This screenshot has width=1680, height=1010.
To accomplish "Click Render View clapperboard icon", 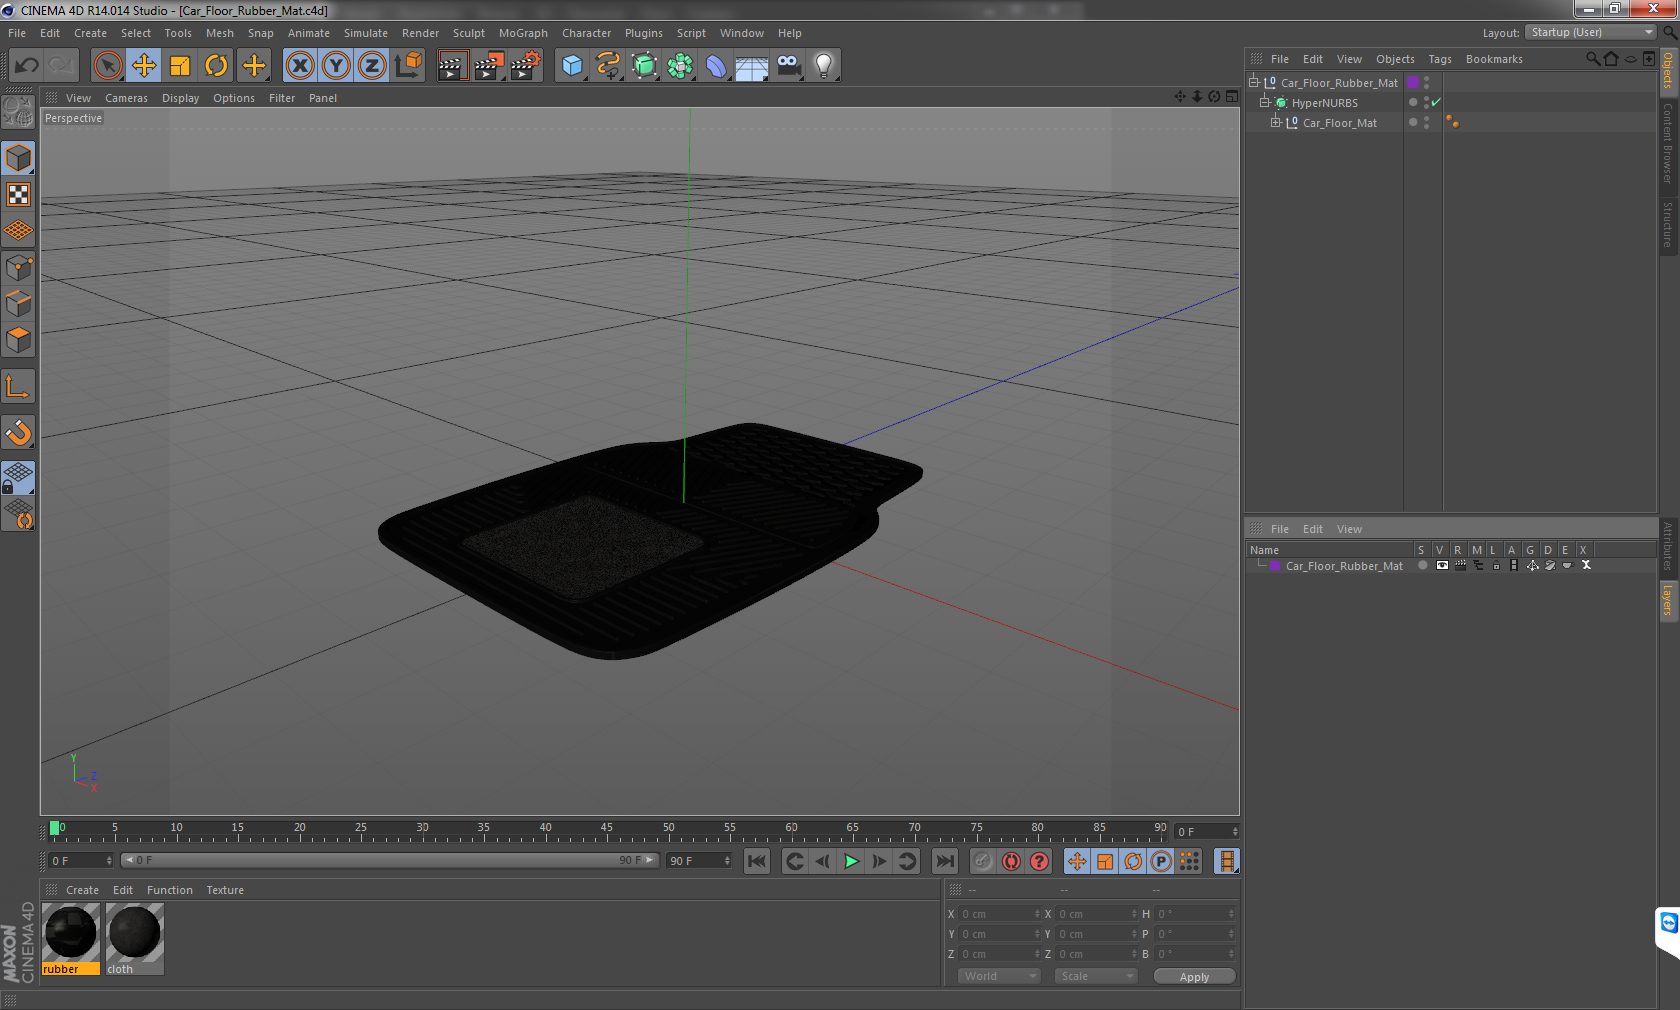I will [452, 66].
